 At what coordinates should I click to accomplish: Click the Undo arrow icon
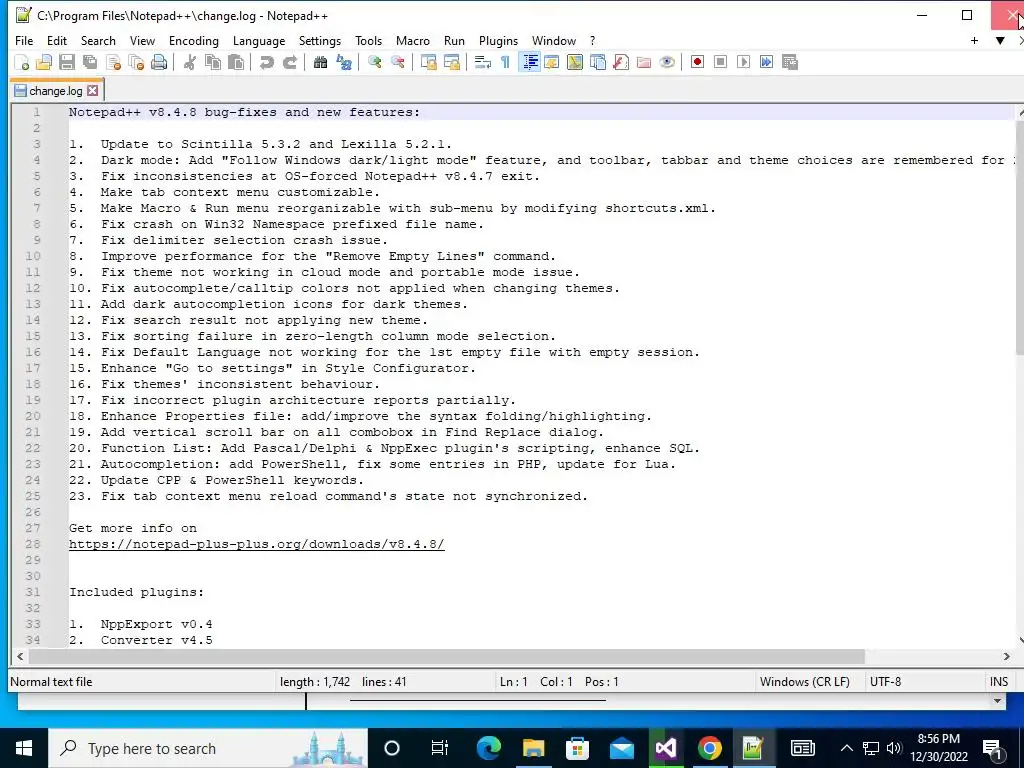tap(266, 63)
